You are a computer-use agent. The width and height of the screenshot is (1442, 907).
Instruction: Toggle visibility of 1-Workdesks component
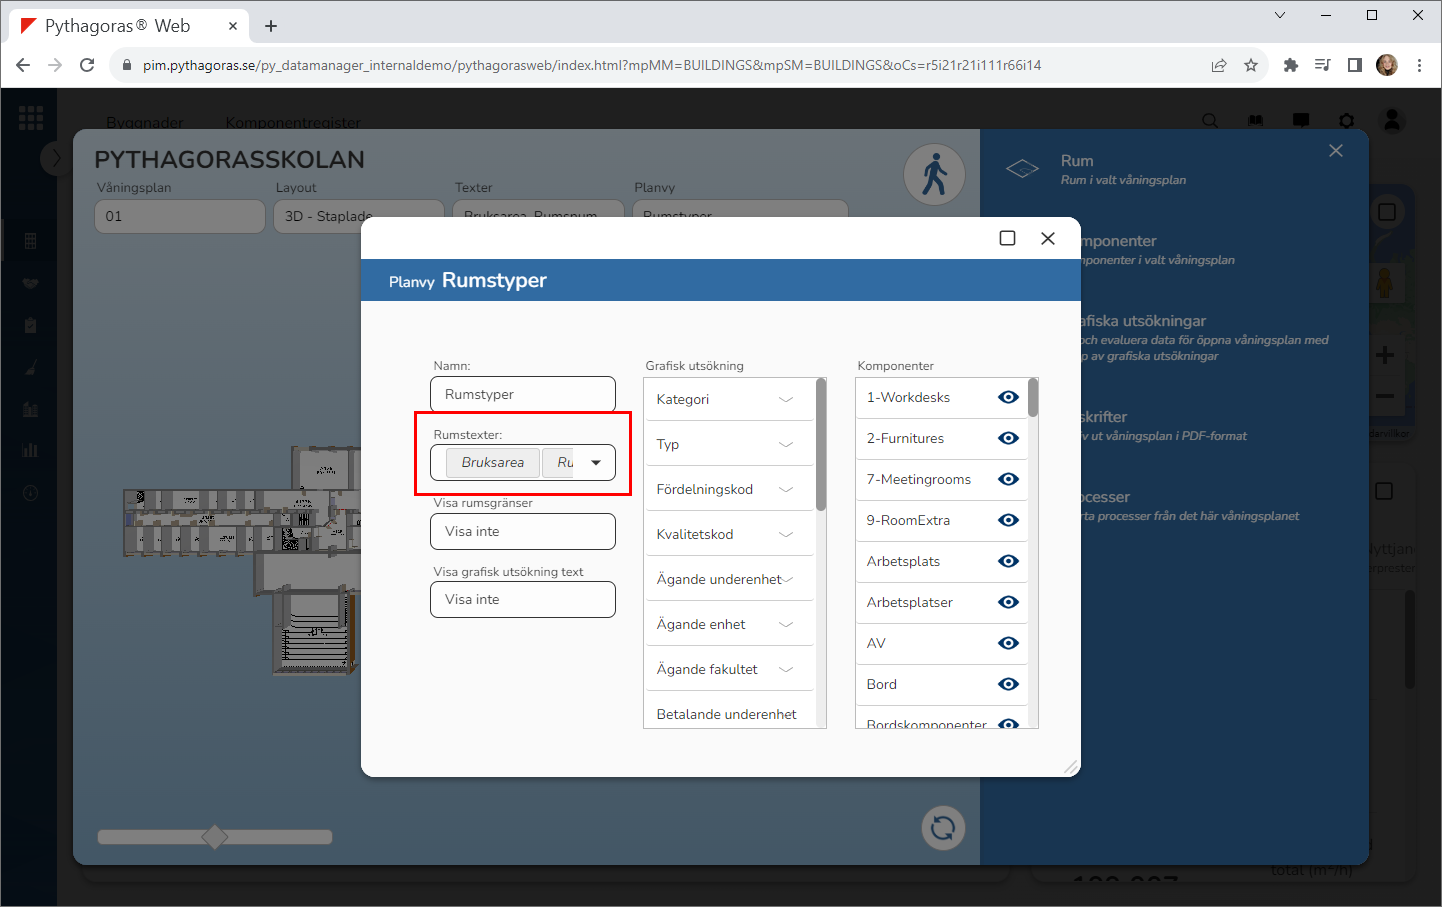1008,397
